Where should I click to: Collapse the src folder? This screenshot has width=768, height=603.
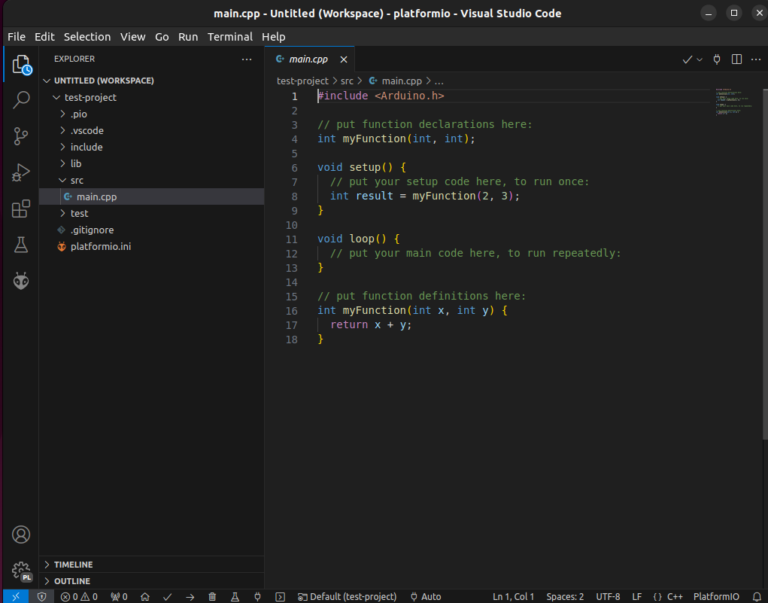coord(76,180)
